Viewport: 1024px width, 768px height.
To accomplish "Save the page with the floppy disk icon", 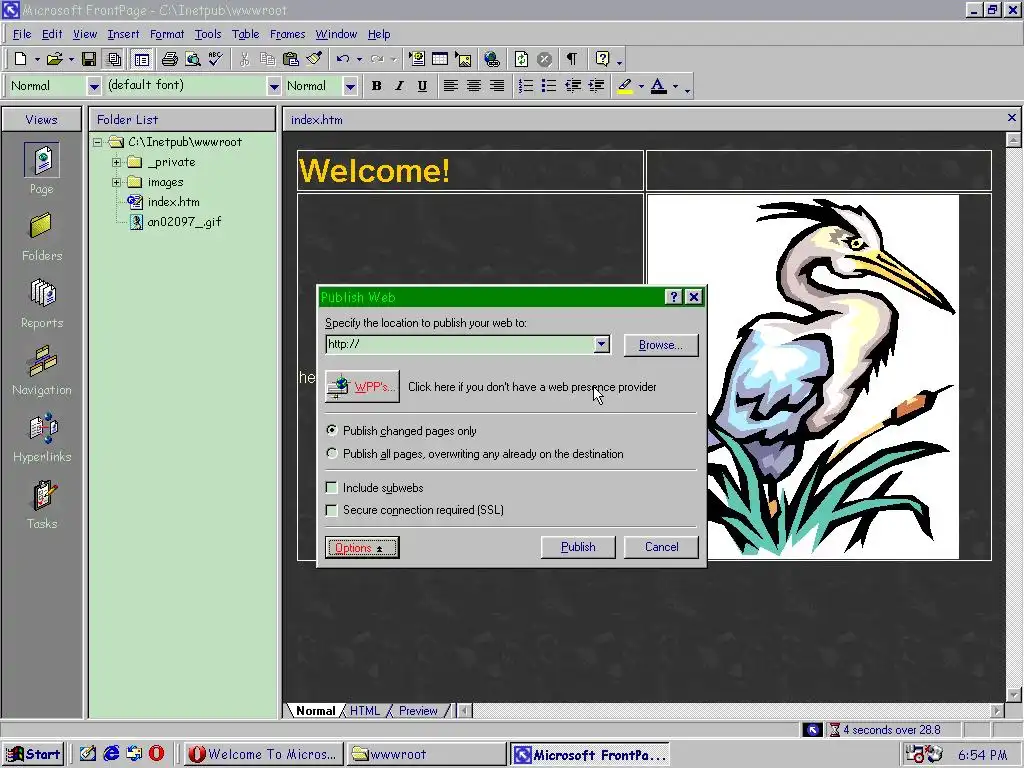I will [89, 59].
